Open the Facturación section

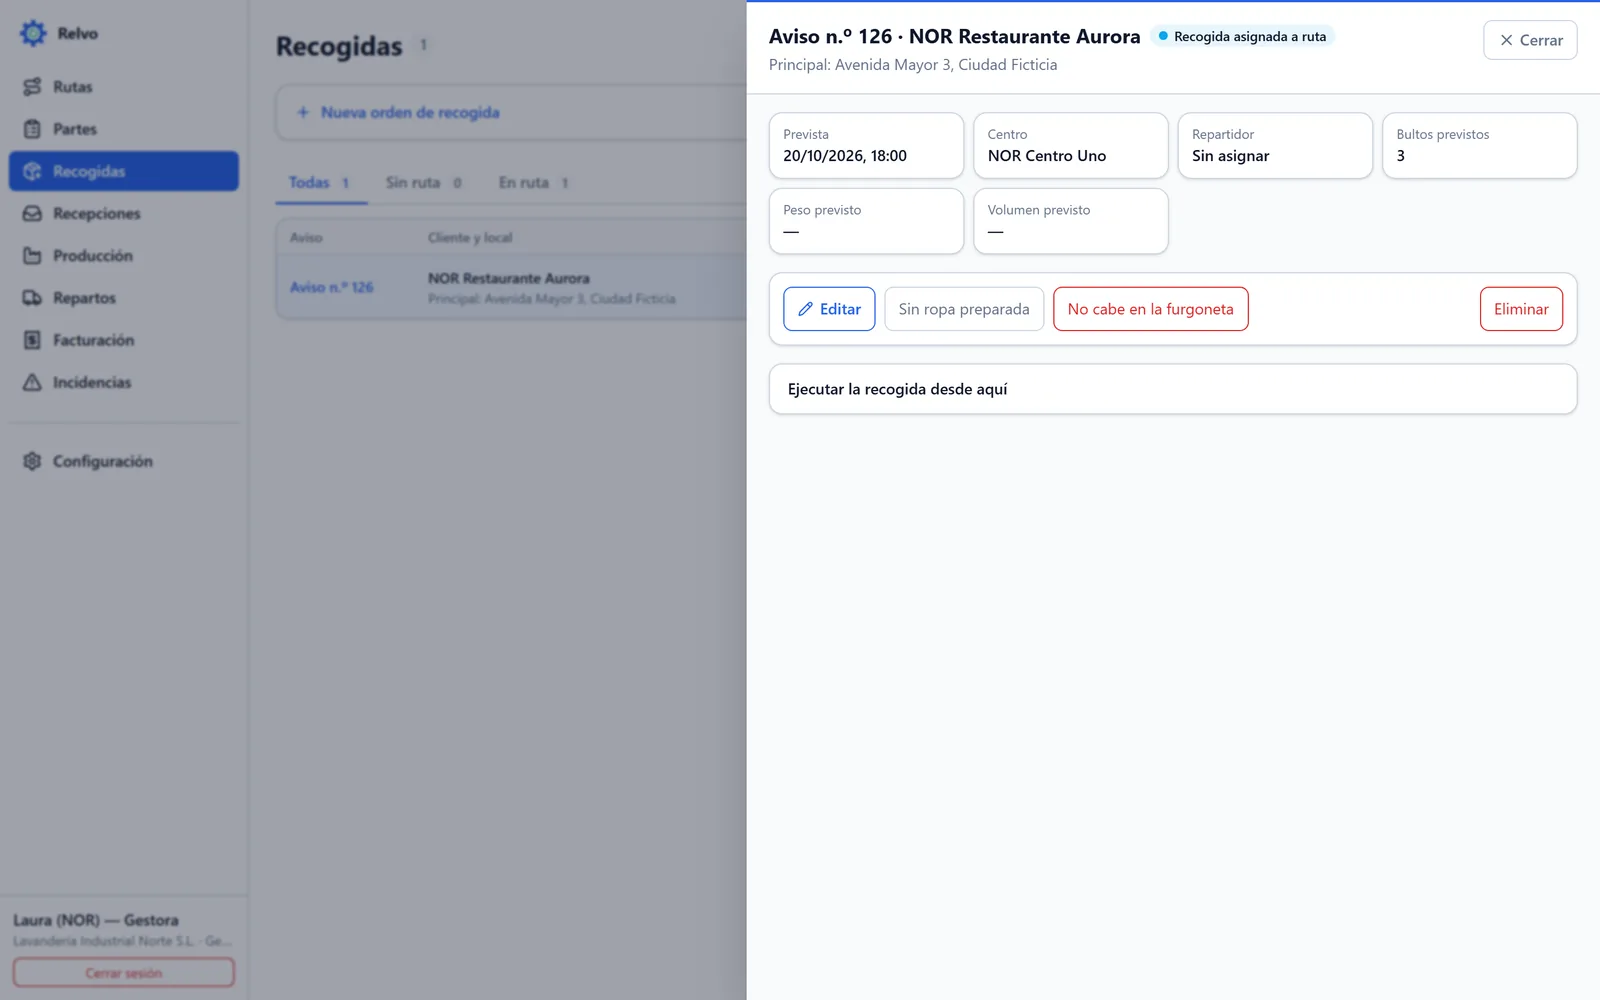[124, 340]
